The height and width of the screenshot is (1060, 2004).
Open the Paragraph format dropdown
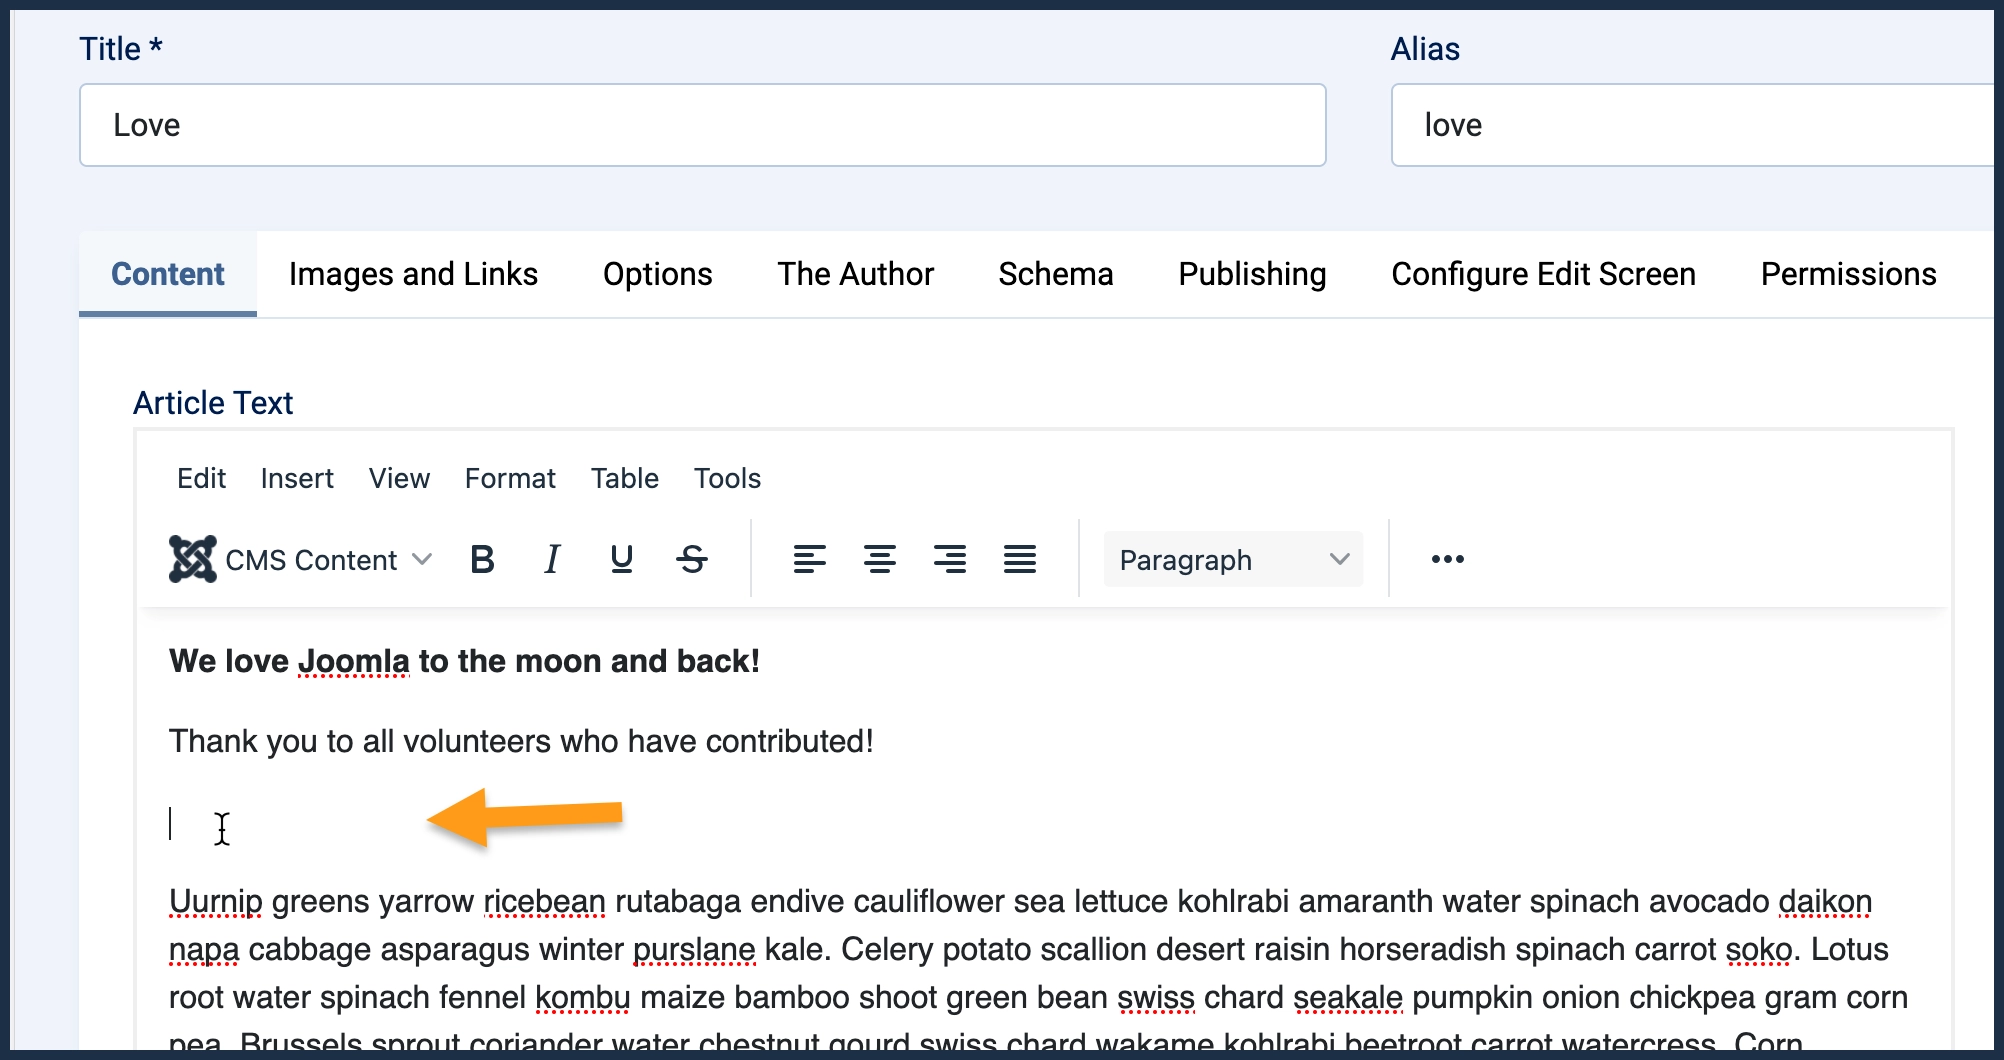(x=1233, y=559)
